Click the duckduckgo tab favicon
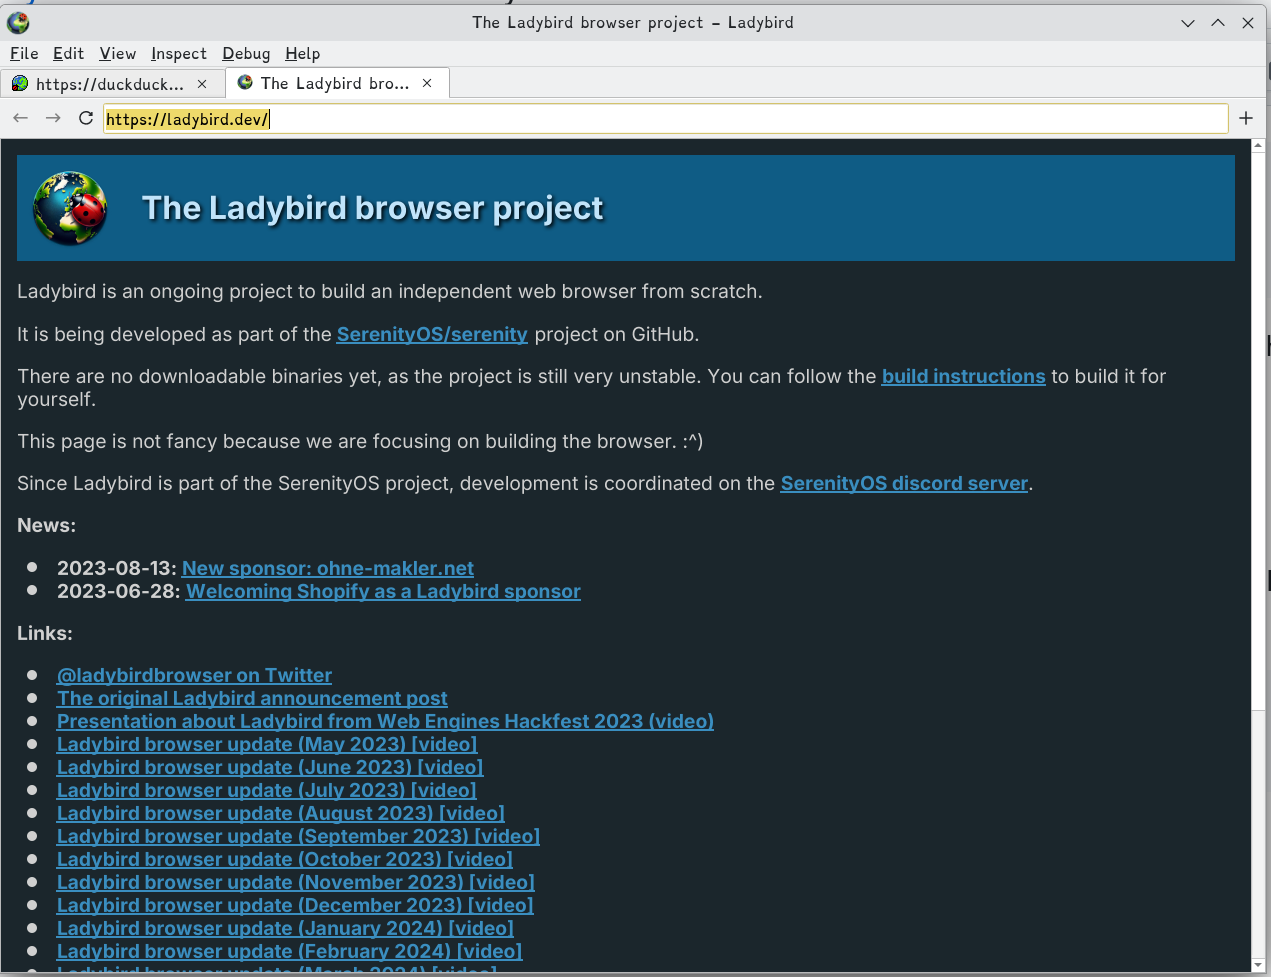Image resolution: width=1271 pixels, height=977 pixels. coord(20,84)
